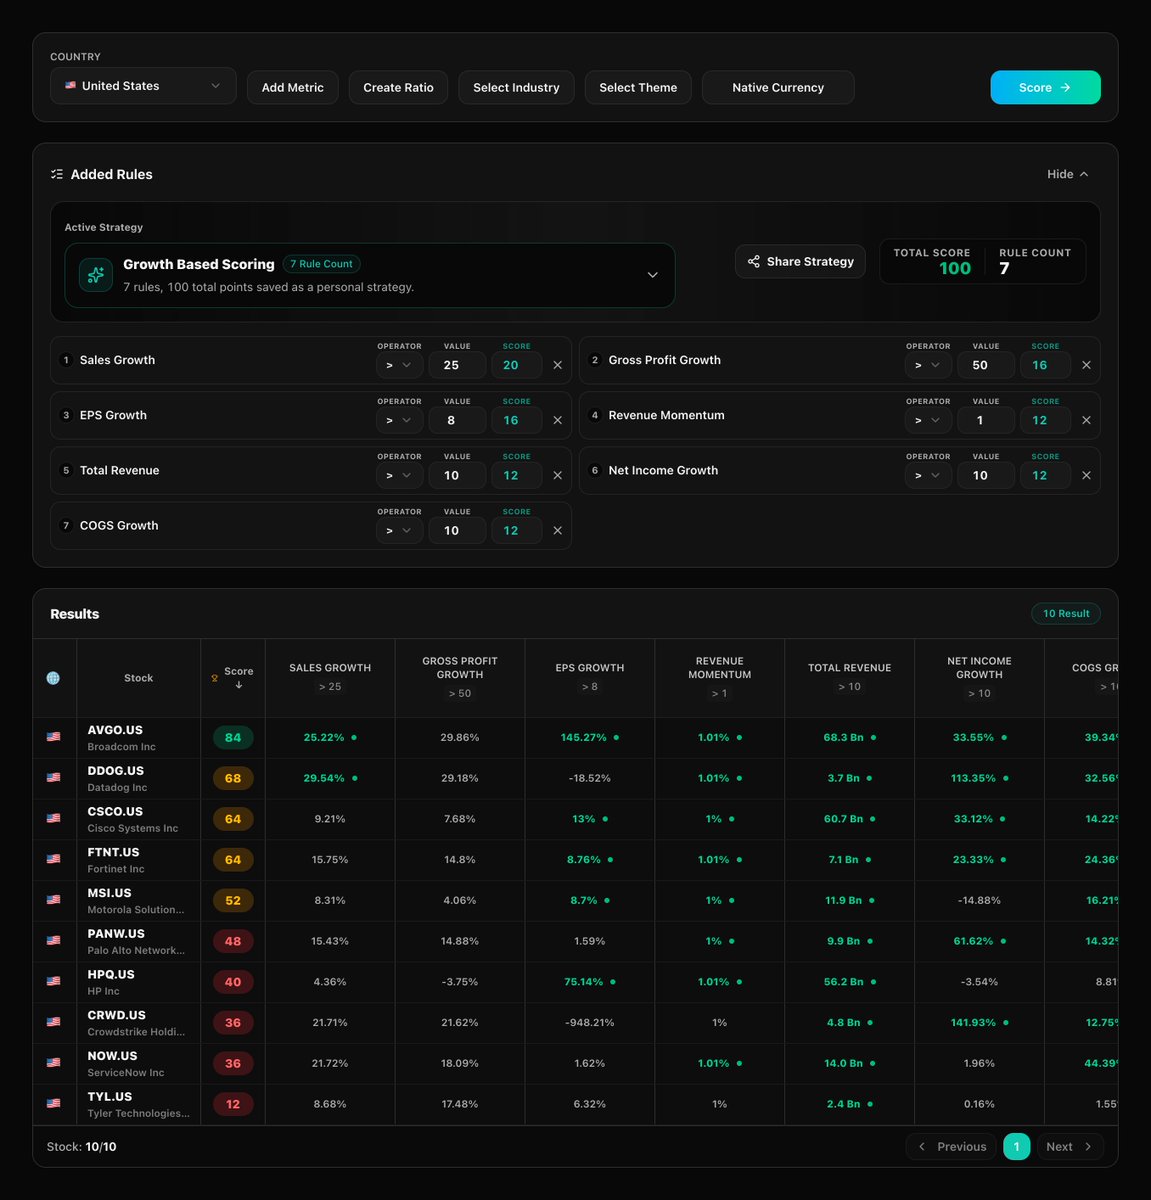This screenshot has width=1151, height=1200.
Task: Click the Revenue Momentum column header
Action: coord(720,677)
